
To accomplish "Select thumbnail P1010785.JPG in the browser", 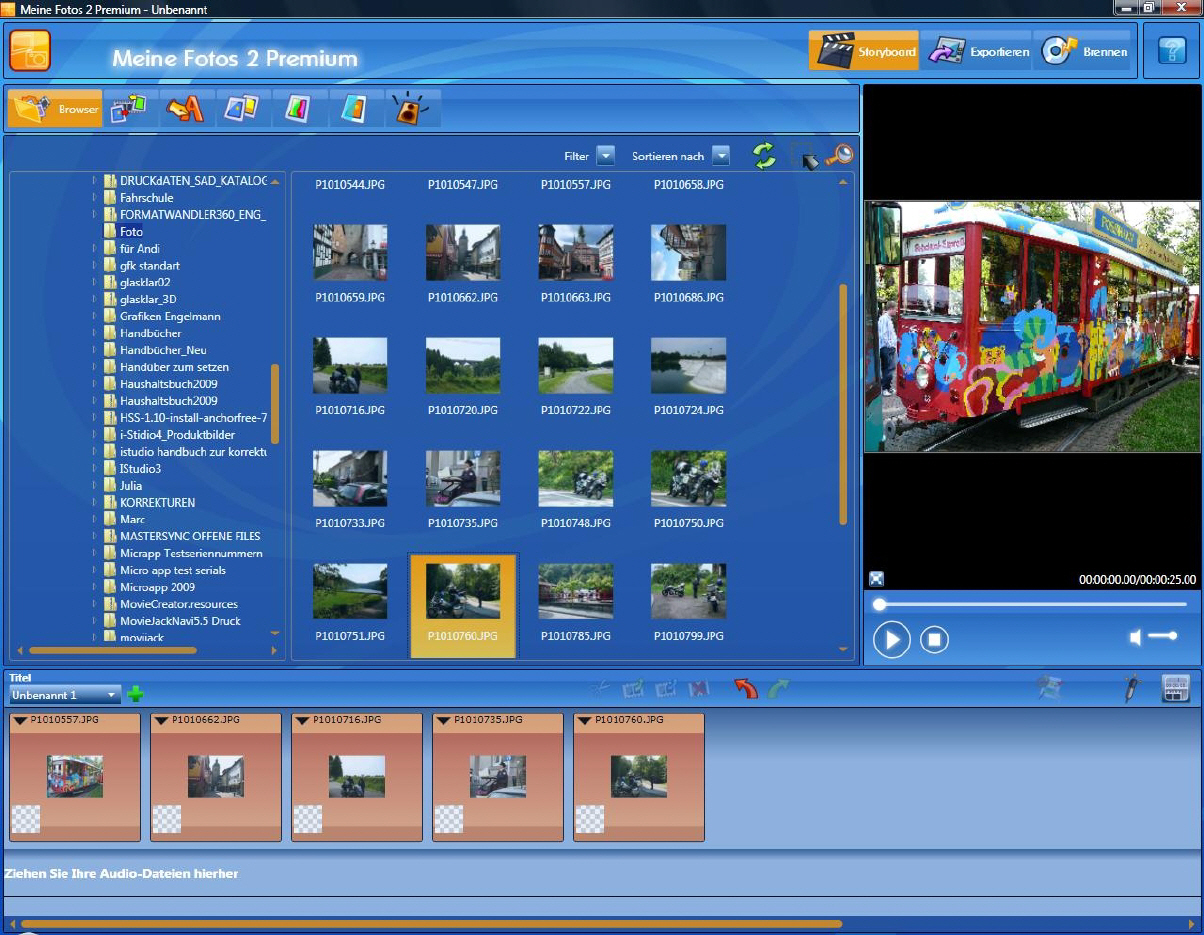I will click(575, 593).
